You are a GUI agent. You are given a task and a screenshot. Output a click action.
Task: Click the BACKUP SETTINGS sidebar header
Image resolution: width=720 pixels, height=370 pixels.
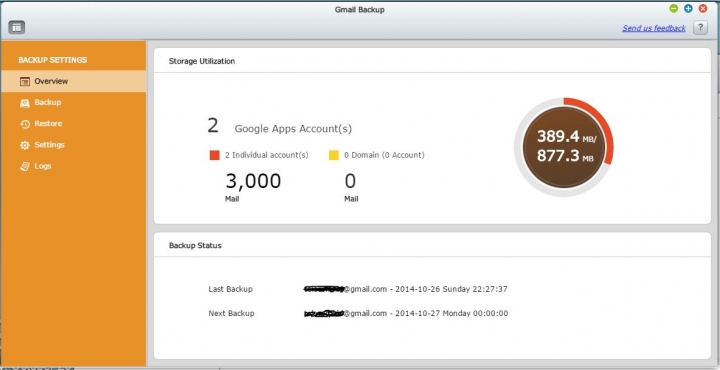coord(52,60)
